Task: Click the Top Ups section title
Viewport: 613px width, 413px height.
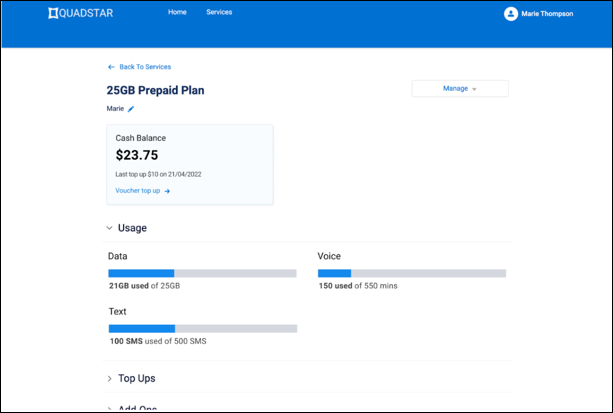Action: click(x=137, y=379)
